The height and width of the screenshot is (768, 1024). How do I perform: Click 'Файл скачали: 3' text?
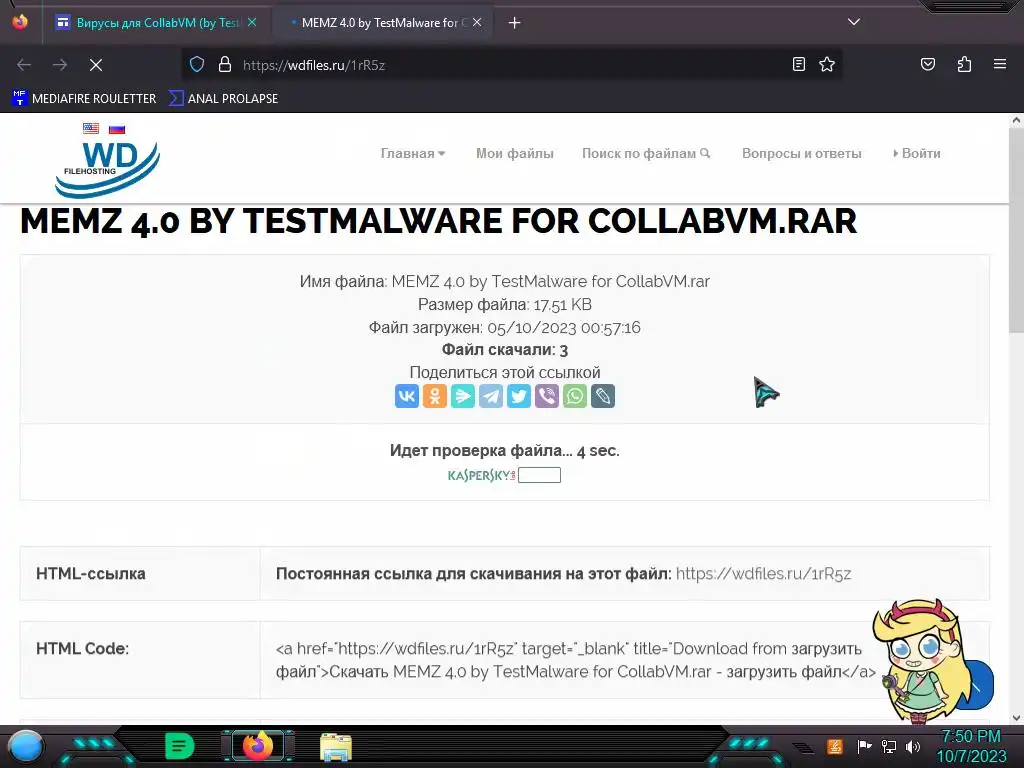pyautogui.click(x=505, y=350)
